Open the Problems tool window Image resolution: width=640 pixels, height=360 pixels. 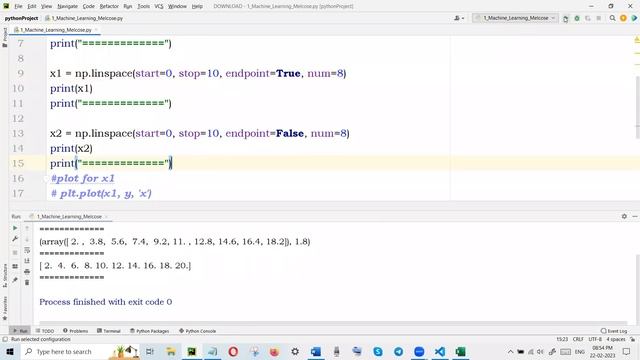pyautogui.click(x=76, y=331)
